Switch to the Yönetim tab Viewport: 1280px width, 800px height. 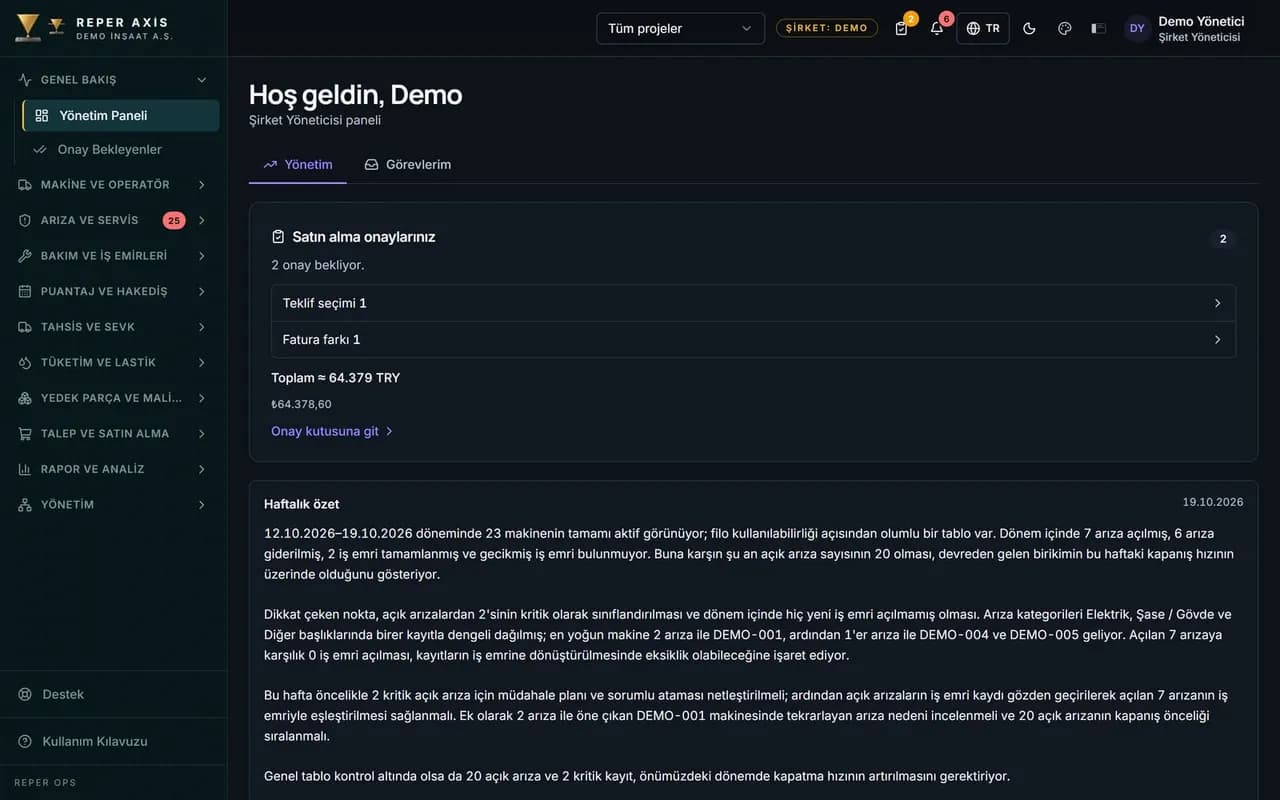point(298,164)
